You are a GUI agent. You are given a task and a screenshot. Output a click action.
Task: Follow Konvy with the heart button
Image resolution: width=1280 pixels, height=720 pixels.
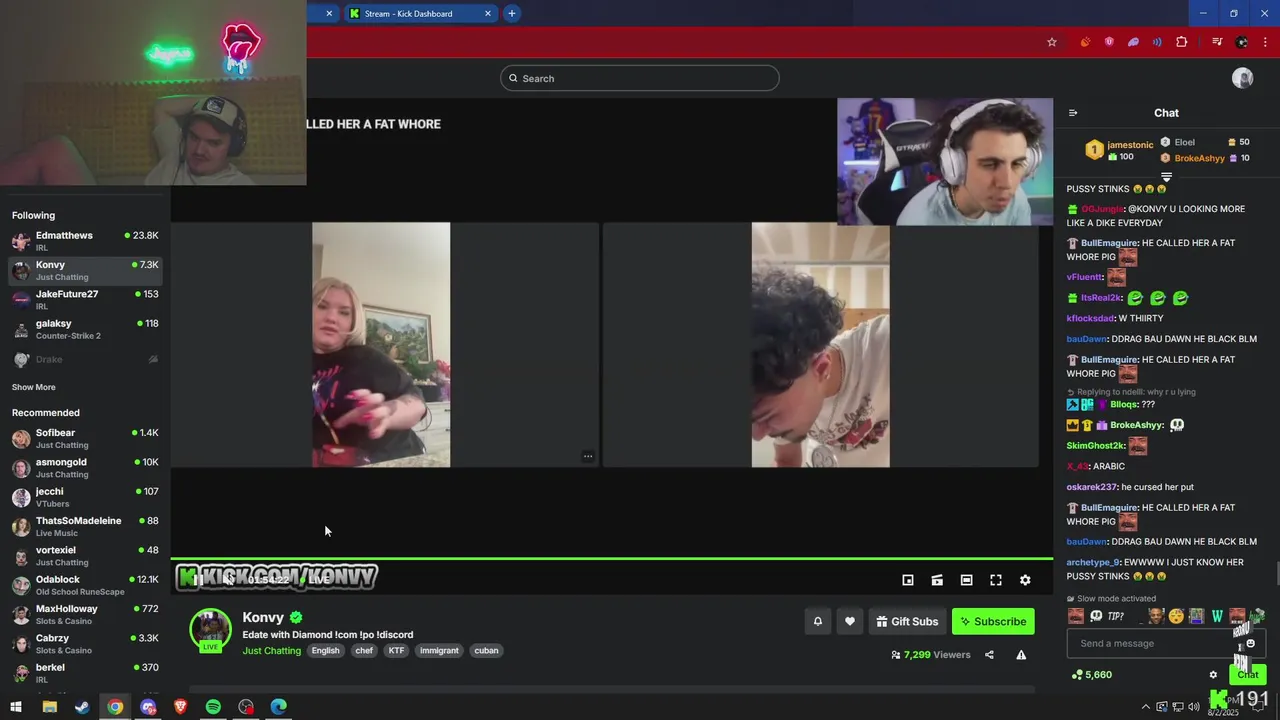click(850, 621)
